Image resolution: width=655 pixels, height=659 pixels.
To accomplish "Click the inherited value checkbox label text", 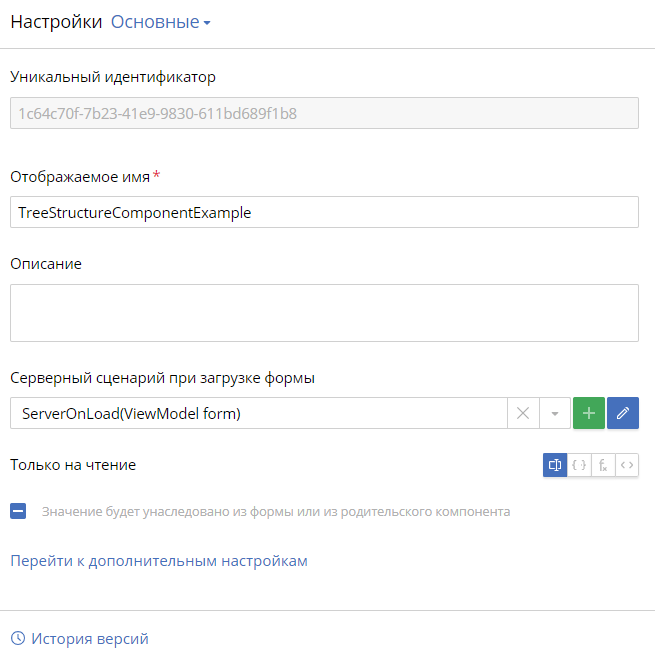I will [276, 511].
